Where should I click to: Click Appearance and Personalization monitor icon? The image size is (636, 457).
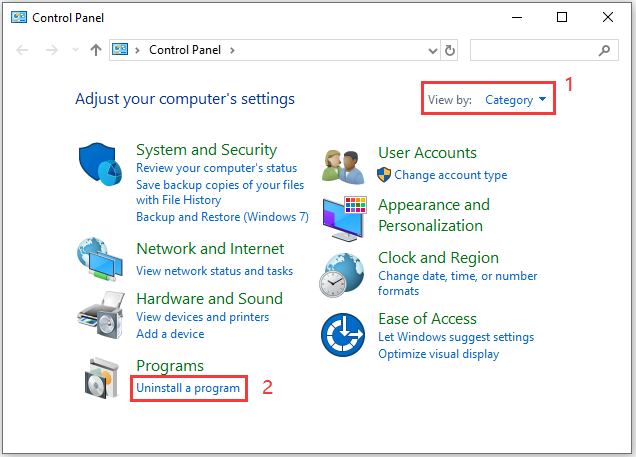(x=344, y=219)
